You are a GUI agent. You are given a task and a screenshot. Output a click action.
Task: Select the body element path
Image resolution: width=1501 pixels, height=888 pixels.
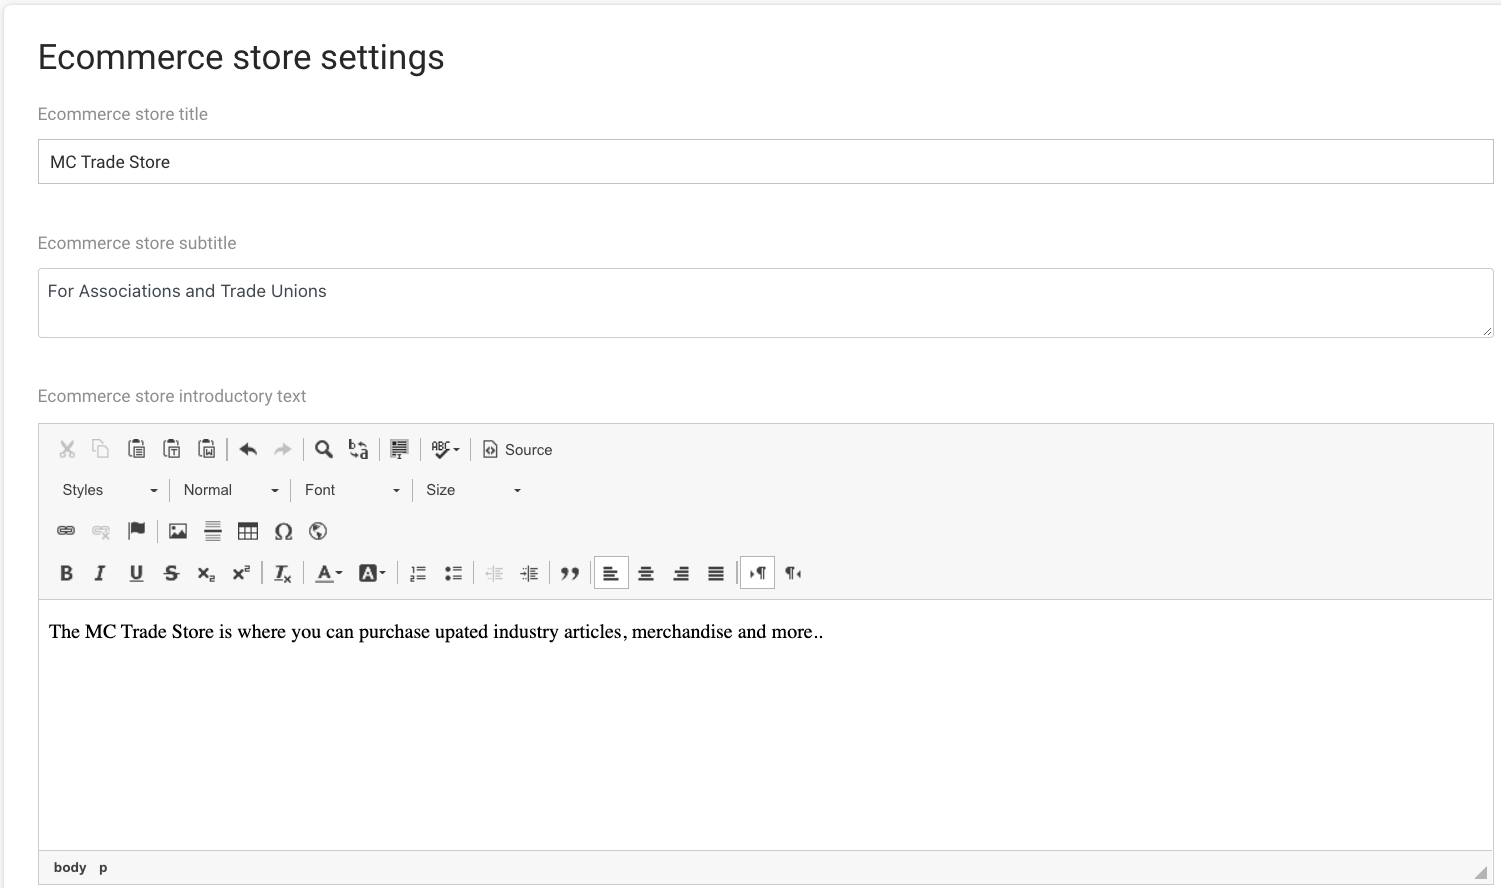point(70,867)
